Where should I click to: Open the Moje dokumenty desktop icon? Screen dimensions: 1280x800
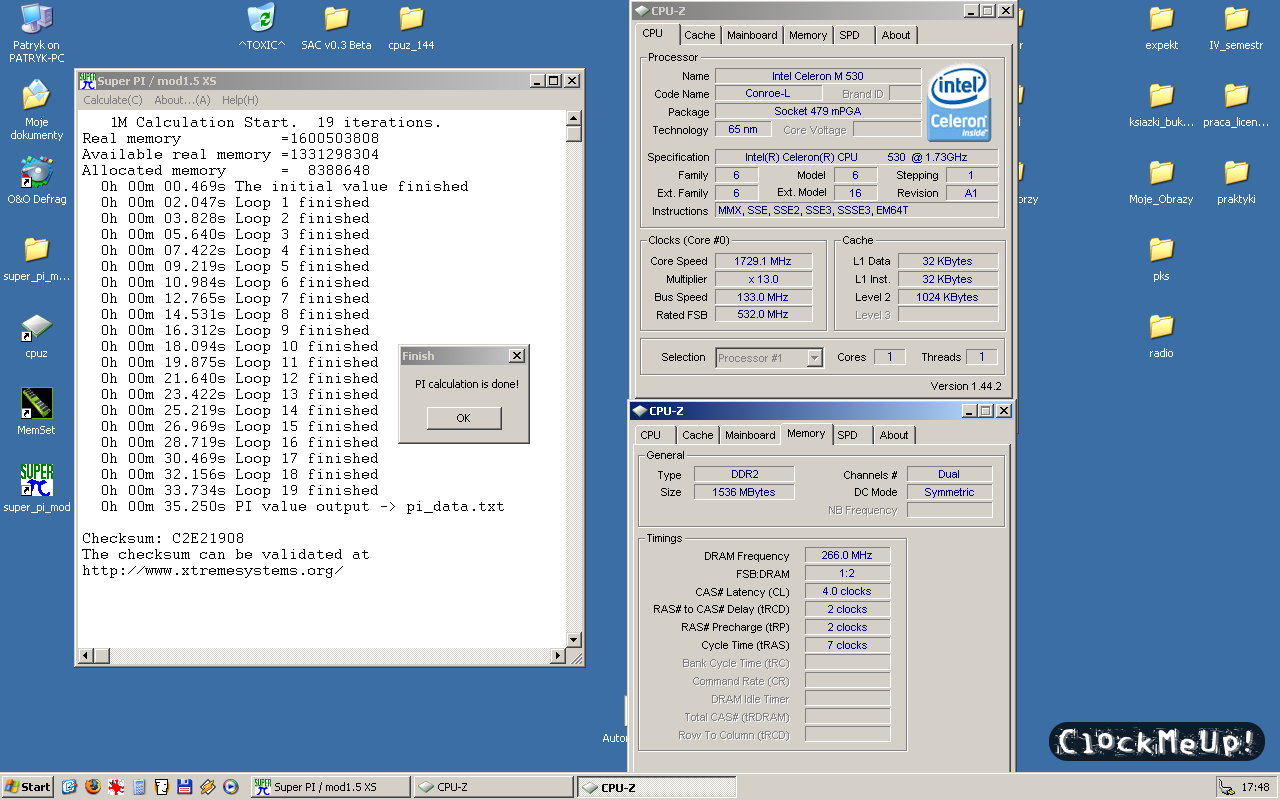coord(37,109)
